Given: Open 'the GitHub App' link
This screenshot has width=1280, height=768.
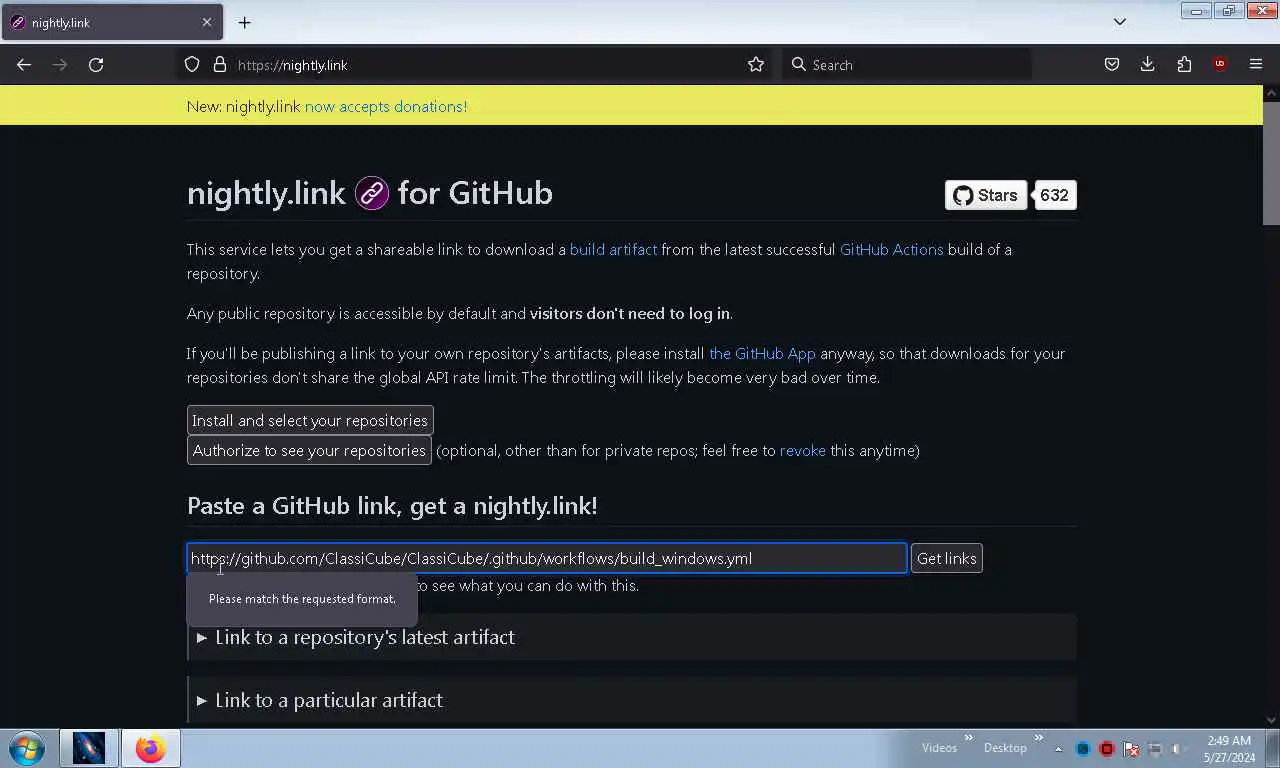Looking at the screenshot, I should coord(762,354).
